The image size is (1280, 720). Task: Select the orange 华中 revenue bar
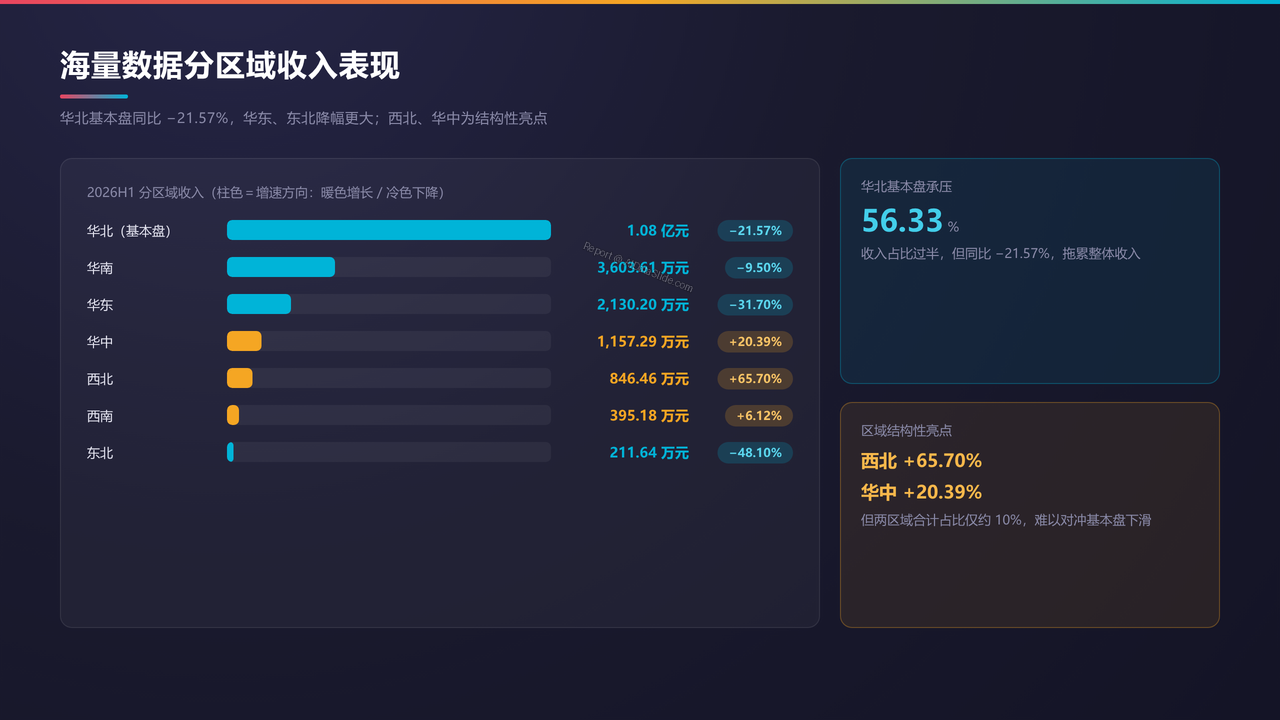coord(244,341)
